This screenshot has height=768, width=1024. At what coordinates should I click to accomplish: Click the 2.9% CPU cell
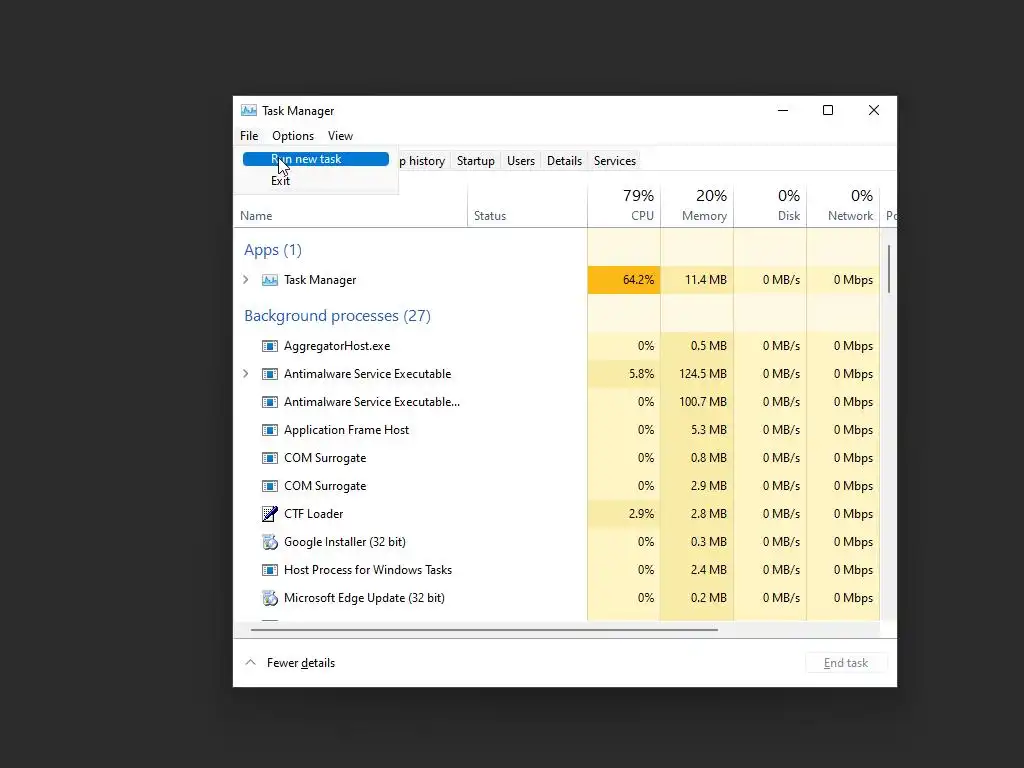point(624,514)
